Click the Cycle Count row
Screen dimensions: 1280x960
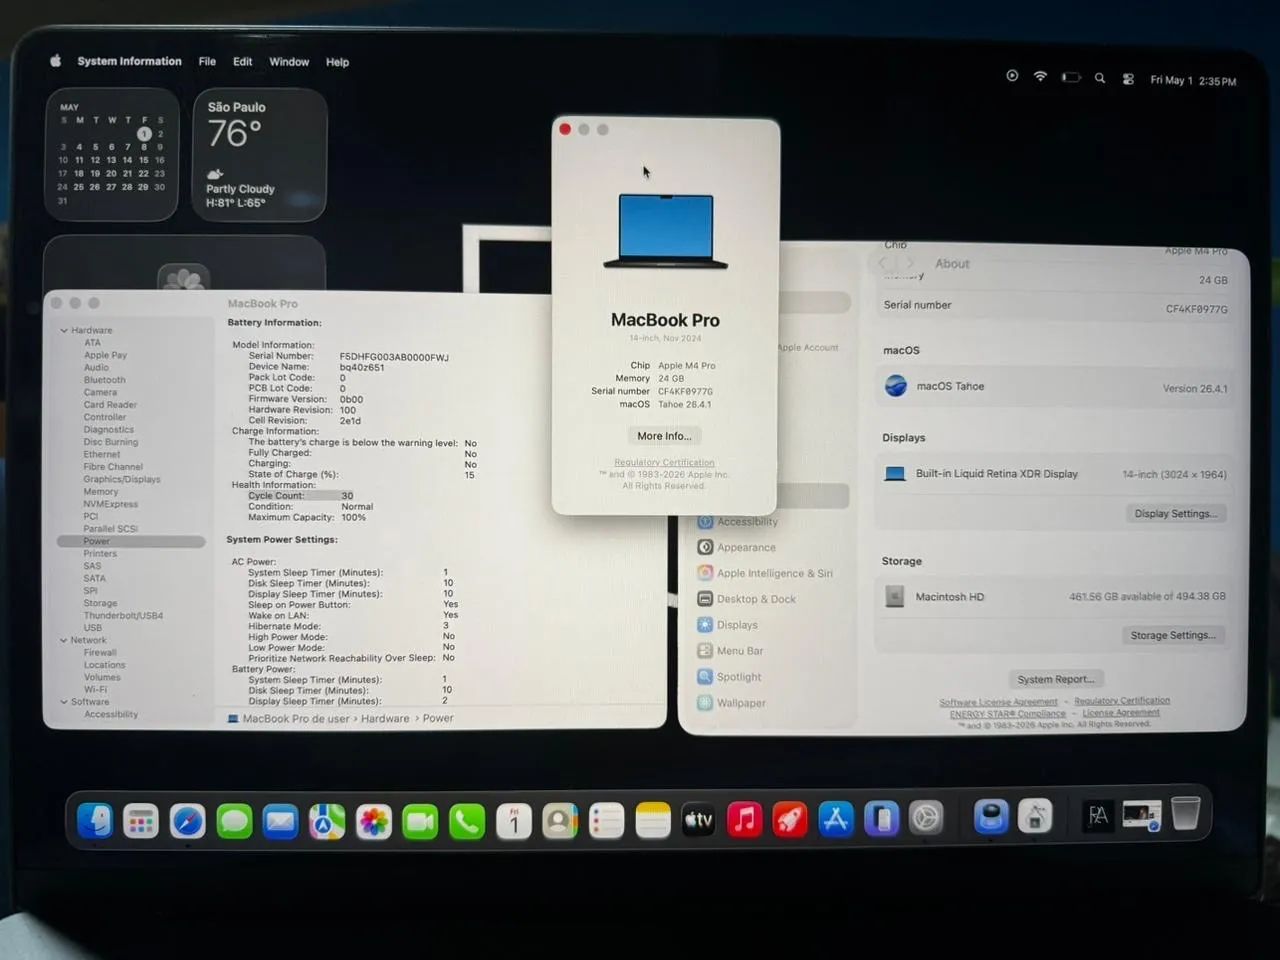point(301,496)
